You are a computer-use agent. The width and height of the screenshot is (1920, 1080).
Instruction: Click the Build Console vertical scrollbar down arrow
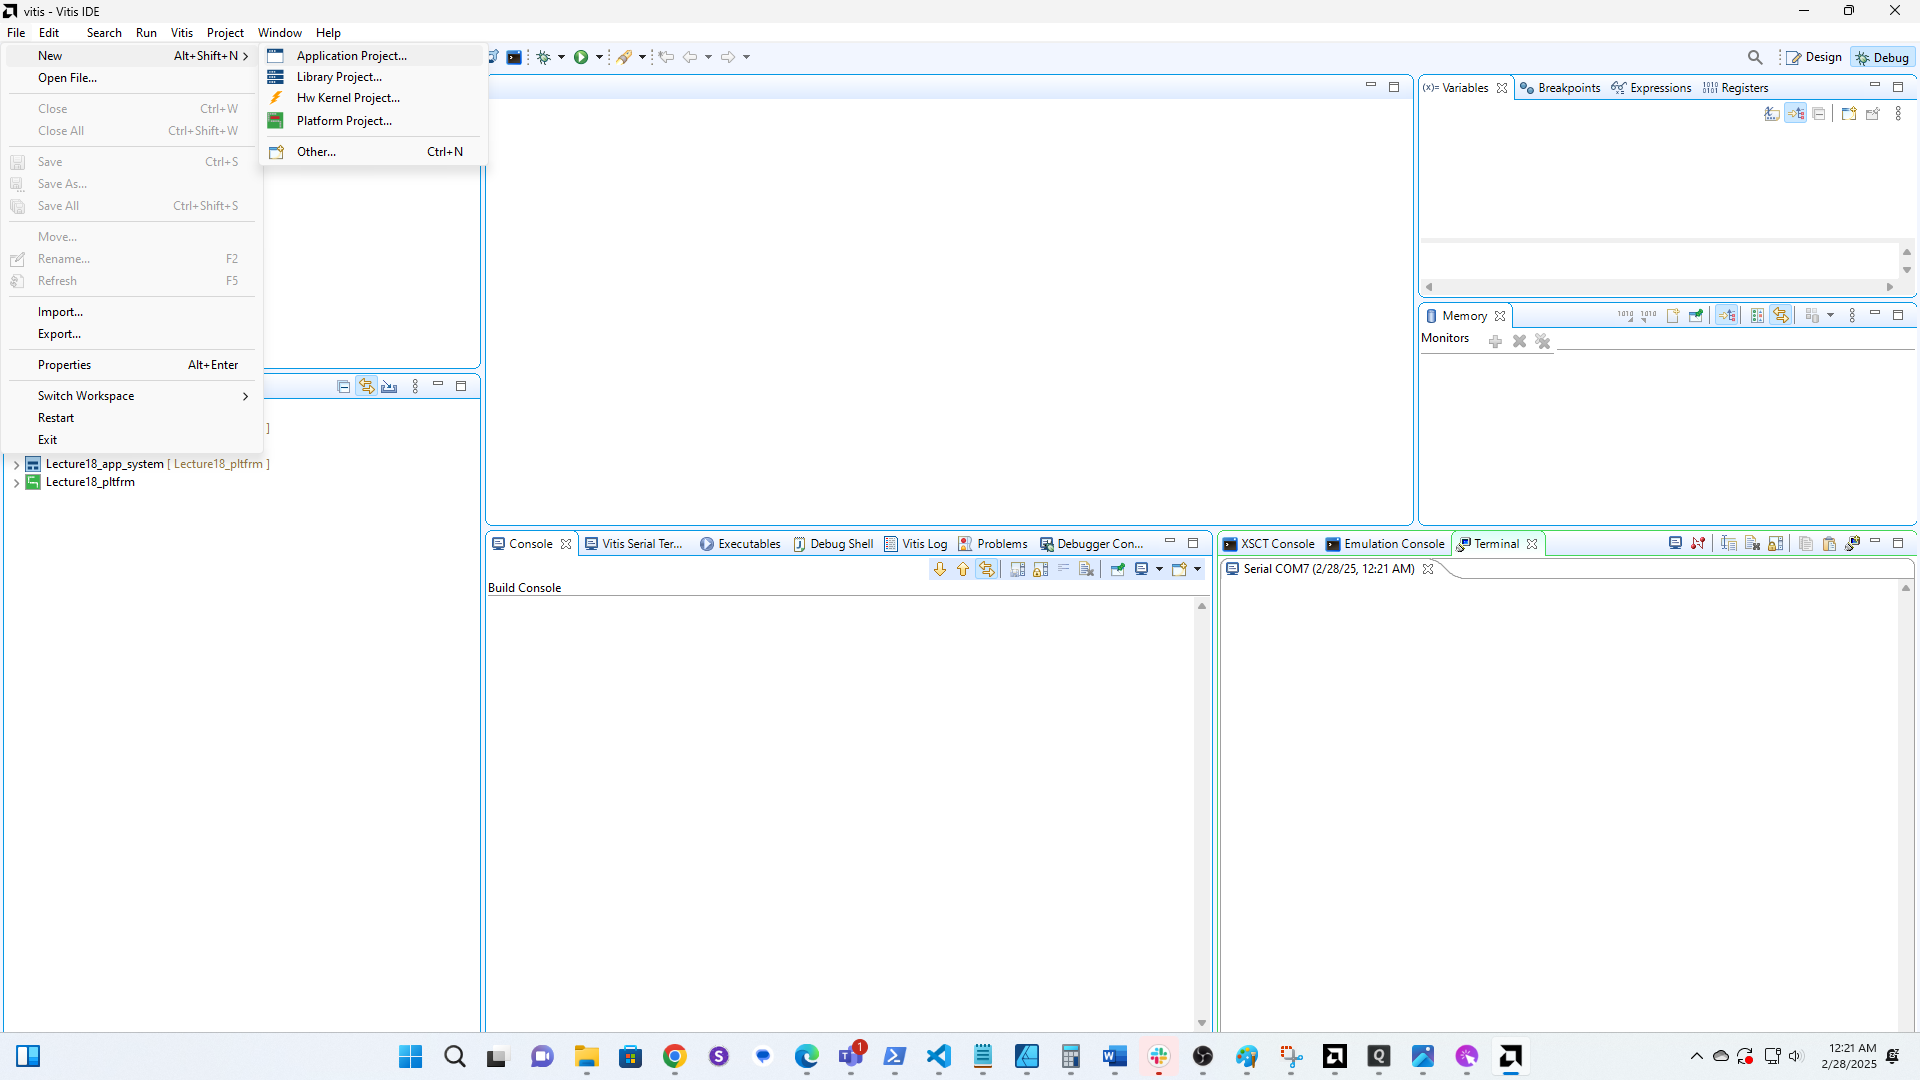pyautogui.click(x=1202, y=1023)
